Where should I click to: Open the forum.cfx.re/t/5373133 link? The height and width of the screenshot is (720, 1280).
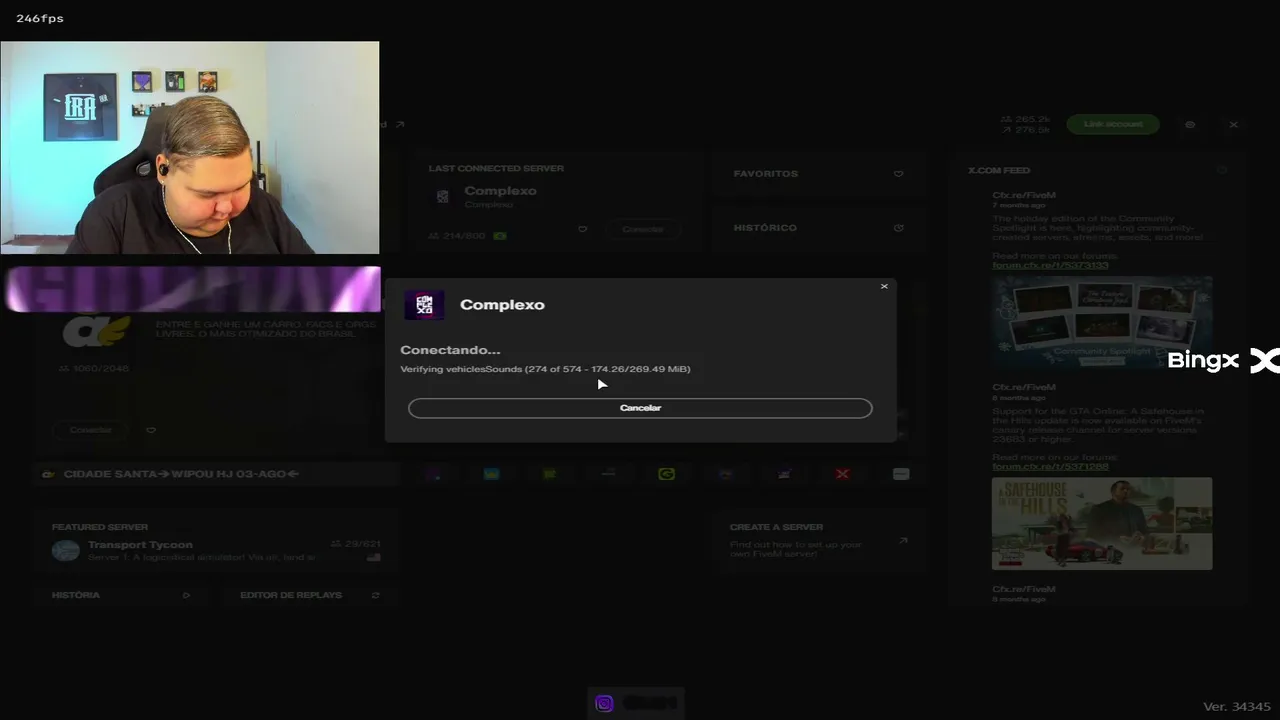pos(1050,266)
